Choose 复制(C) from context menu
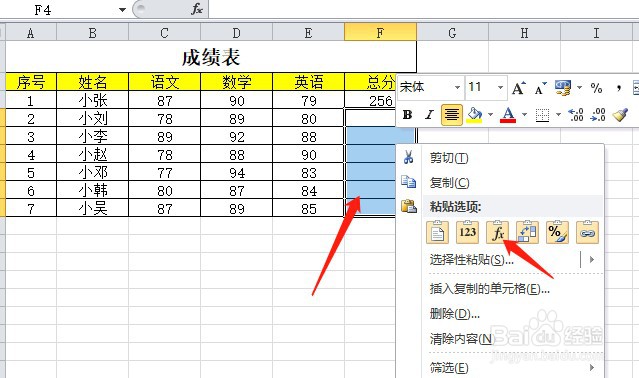 [450, 183]
